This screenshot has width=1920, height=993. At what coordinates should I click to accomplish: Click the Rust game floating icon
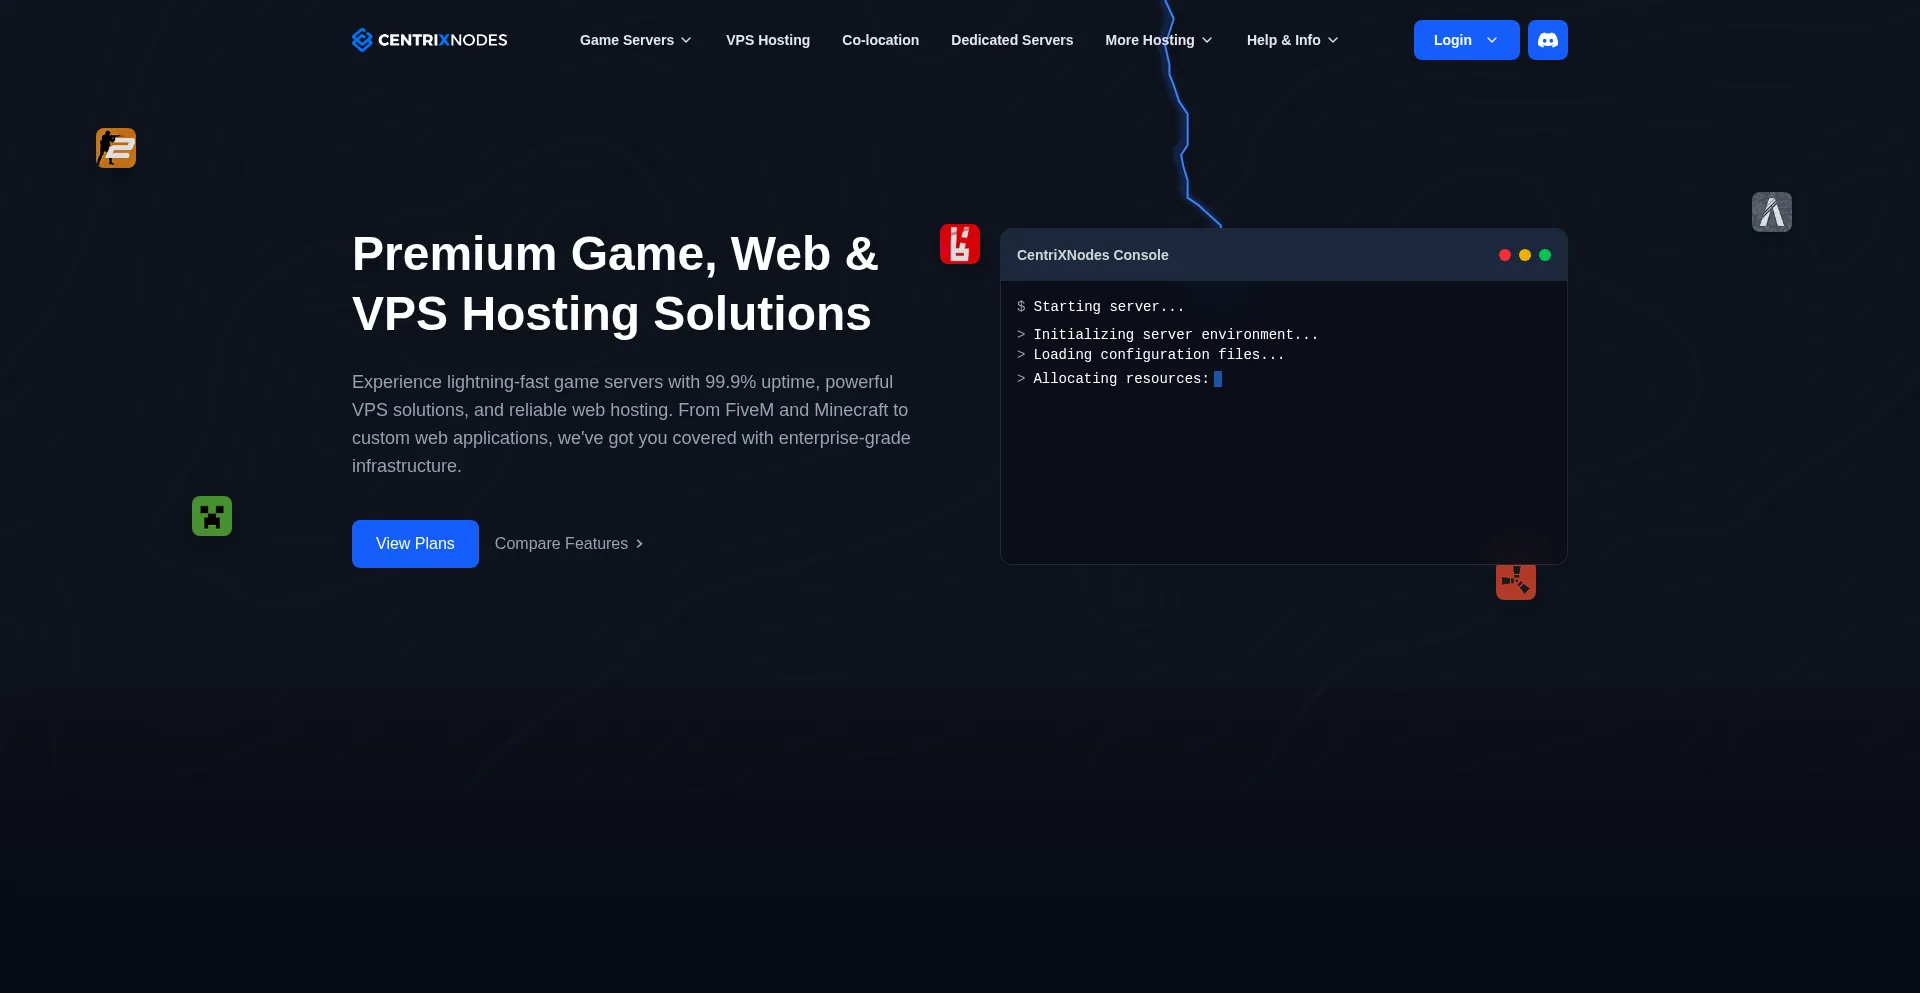pyautogui.click(x=1516, y=581)
